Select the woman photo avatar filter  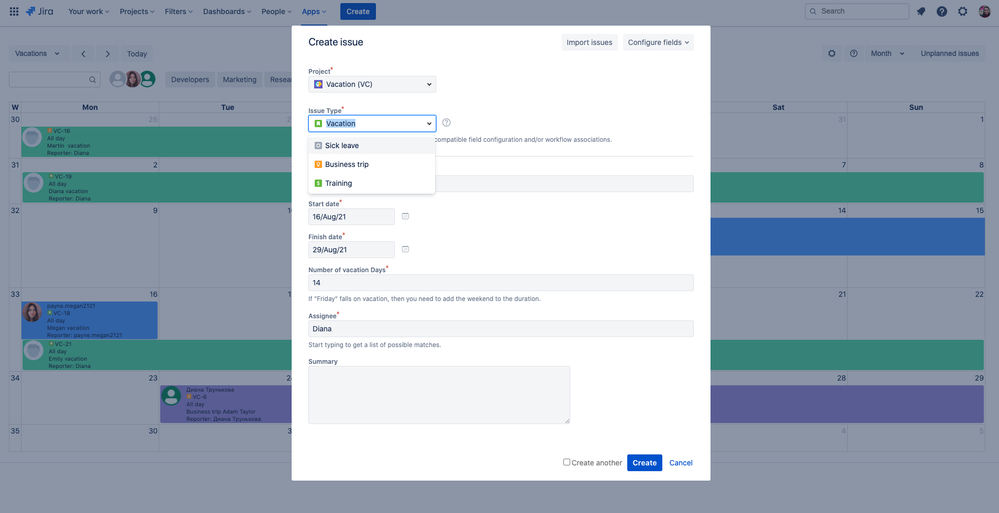click(133, 79)
